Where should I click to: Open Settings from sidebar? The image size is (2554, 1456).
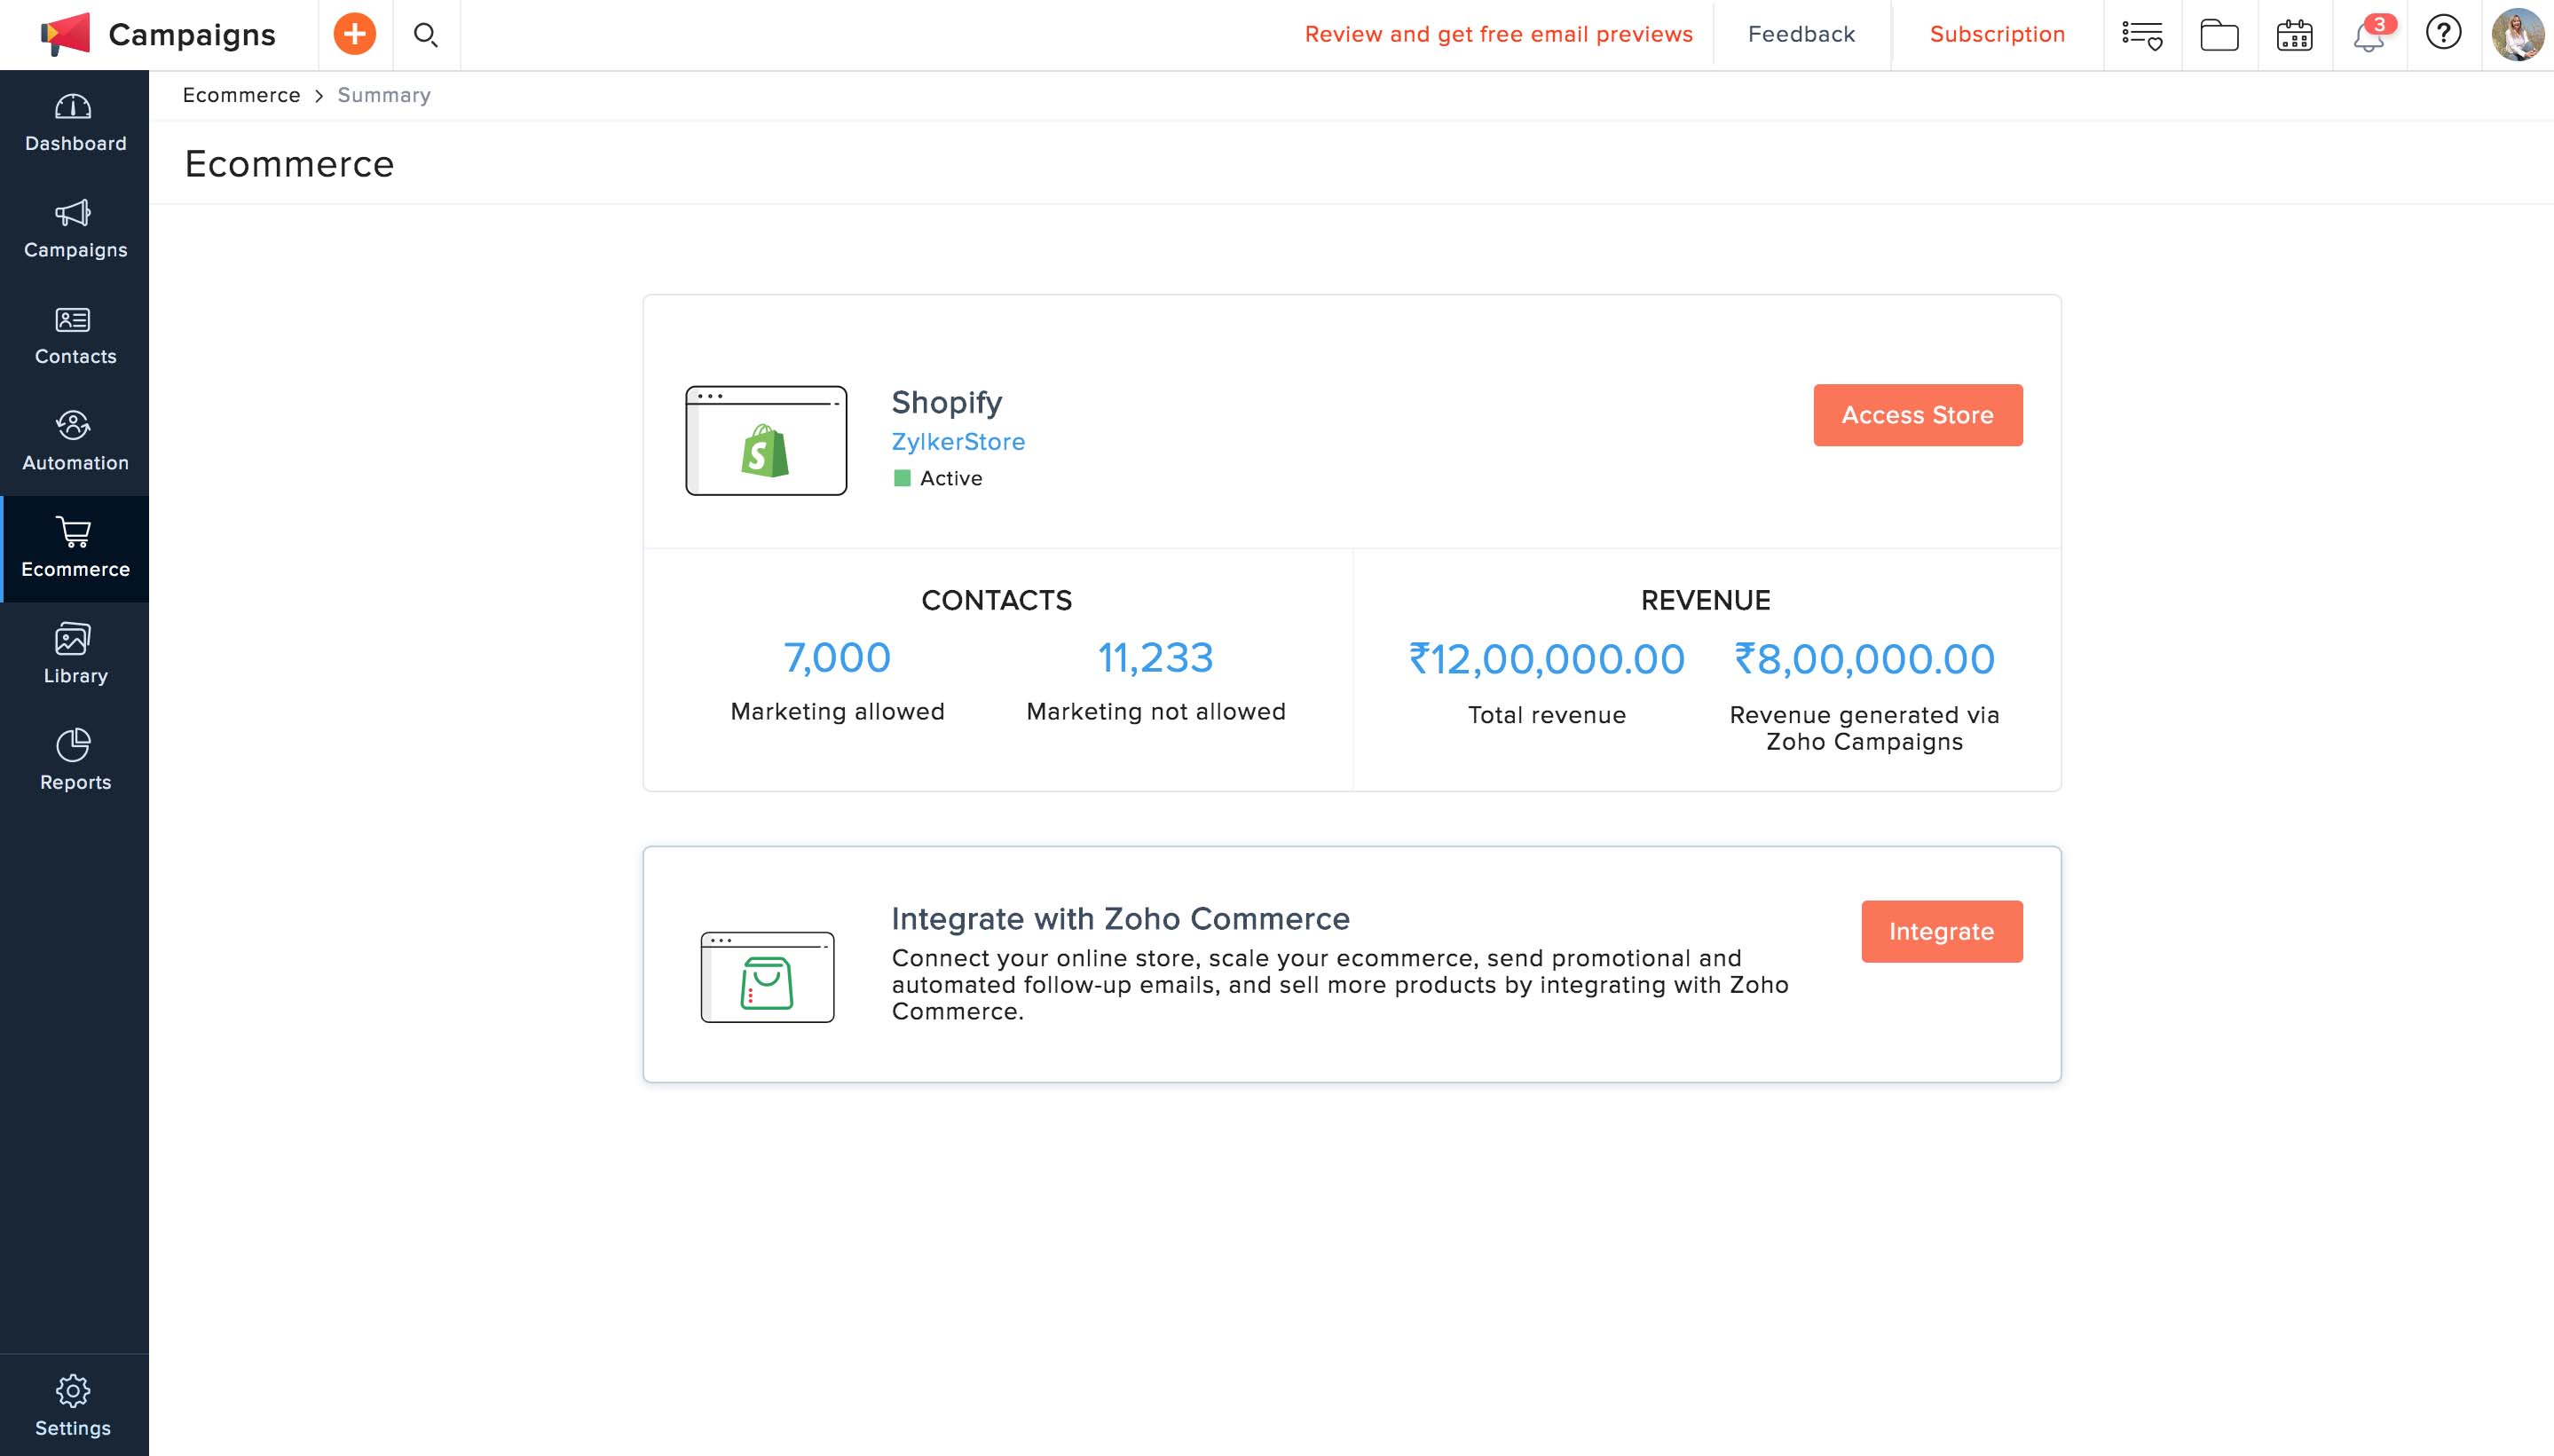(x=74, y=1404)
